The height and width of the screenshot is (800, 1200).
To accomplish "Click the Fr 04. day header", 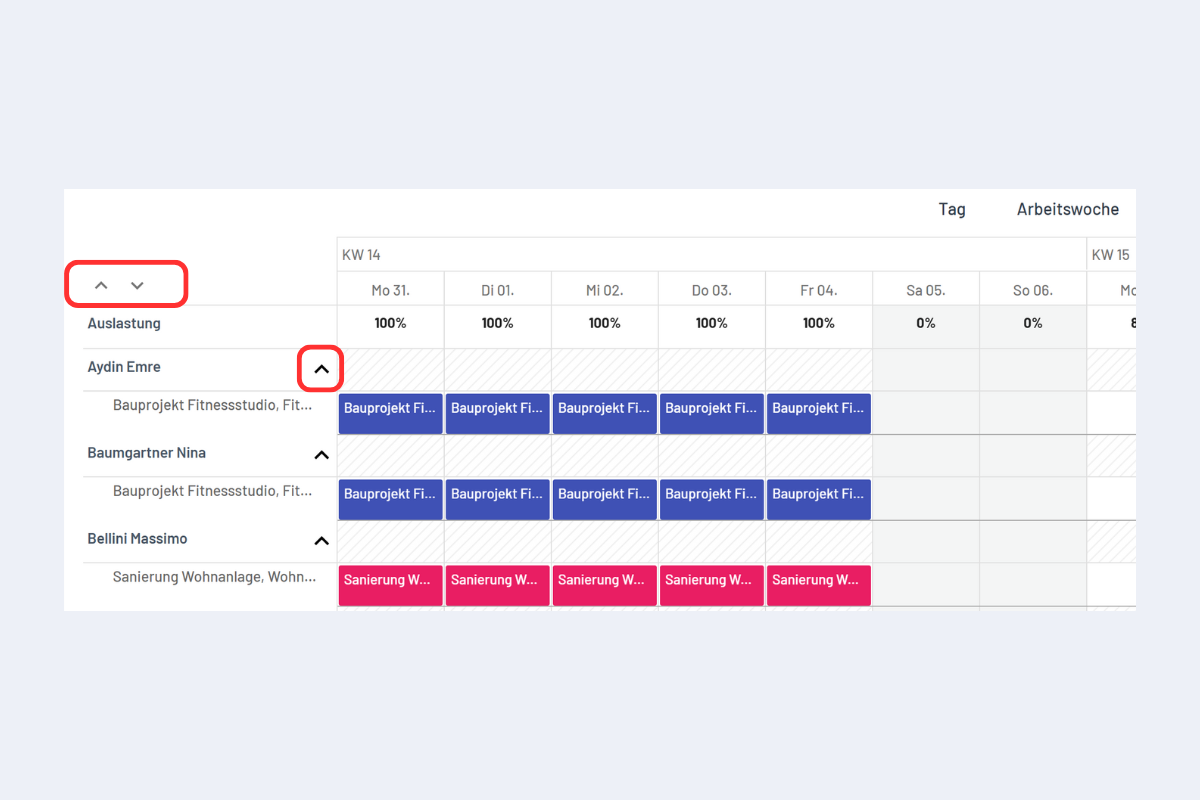I will point(818,291).
